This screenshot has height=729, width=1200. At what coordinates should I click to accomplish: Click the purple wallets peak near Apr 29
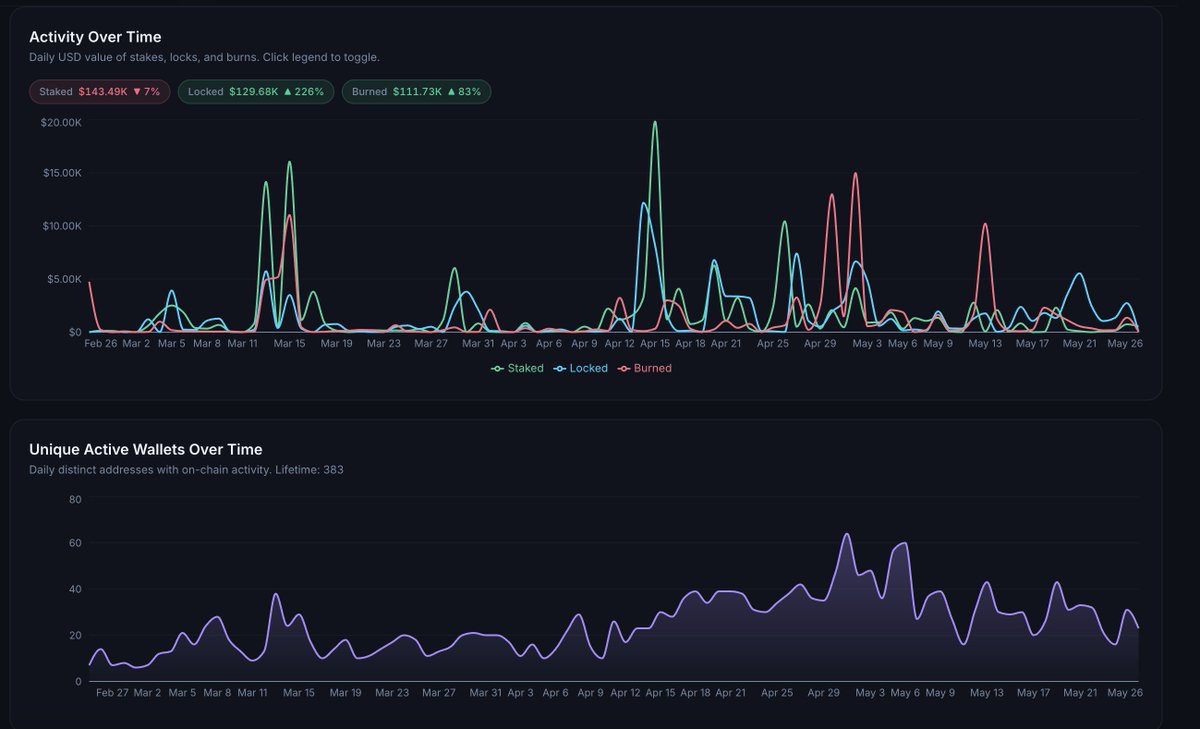(x=847, y=534)
